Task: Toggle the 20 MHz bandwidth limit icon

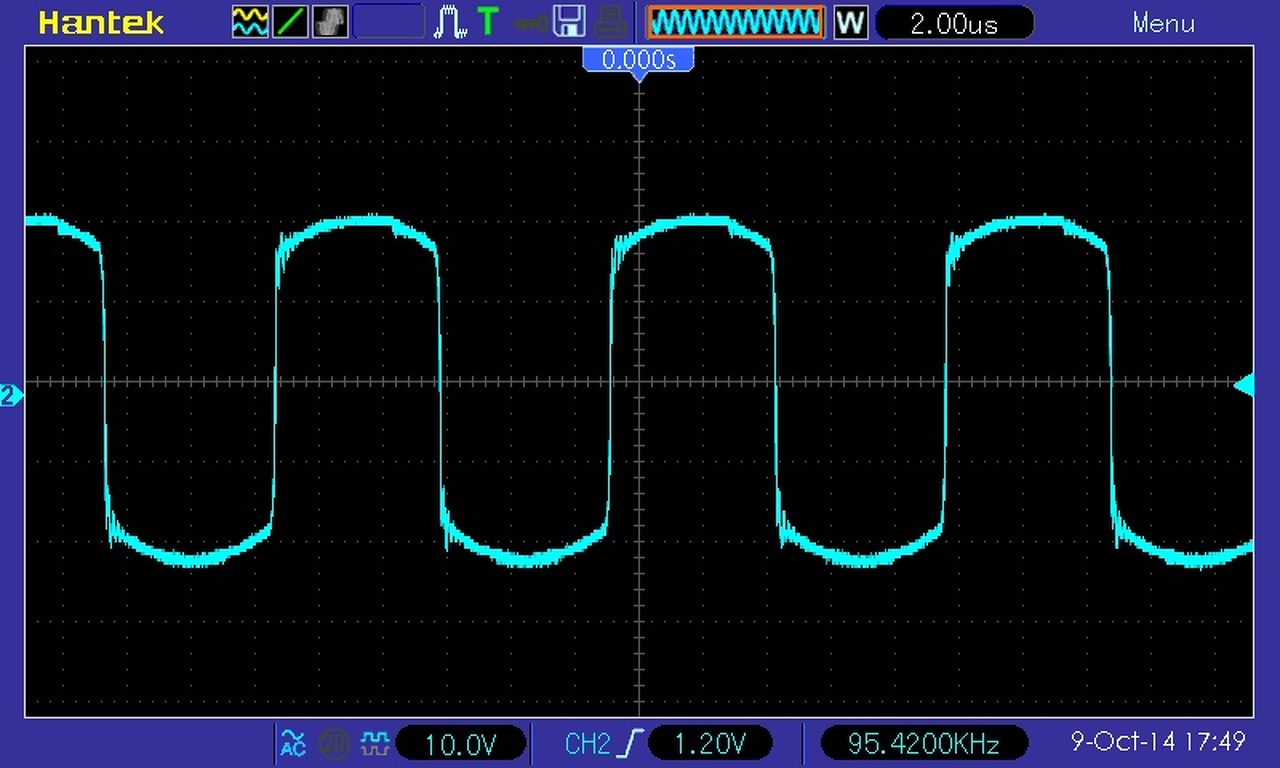Action: [x=334, y=743]
